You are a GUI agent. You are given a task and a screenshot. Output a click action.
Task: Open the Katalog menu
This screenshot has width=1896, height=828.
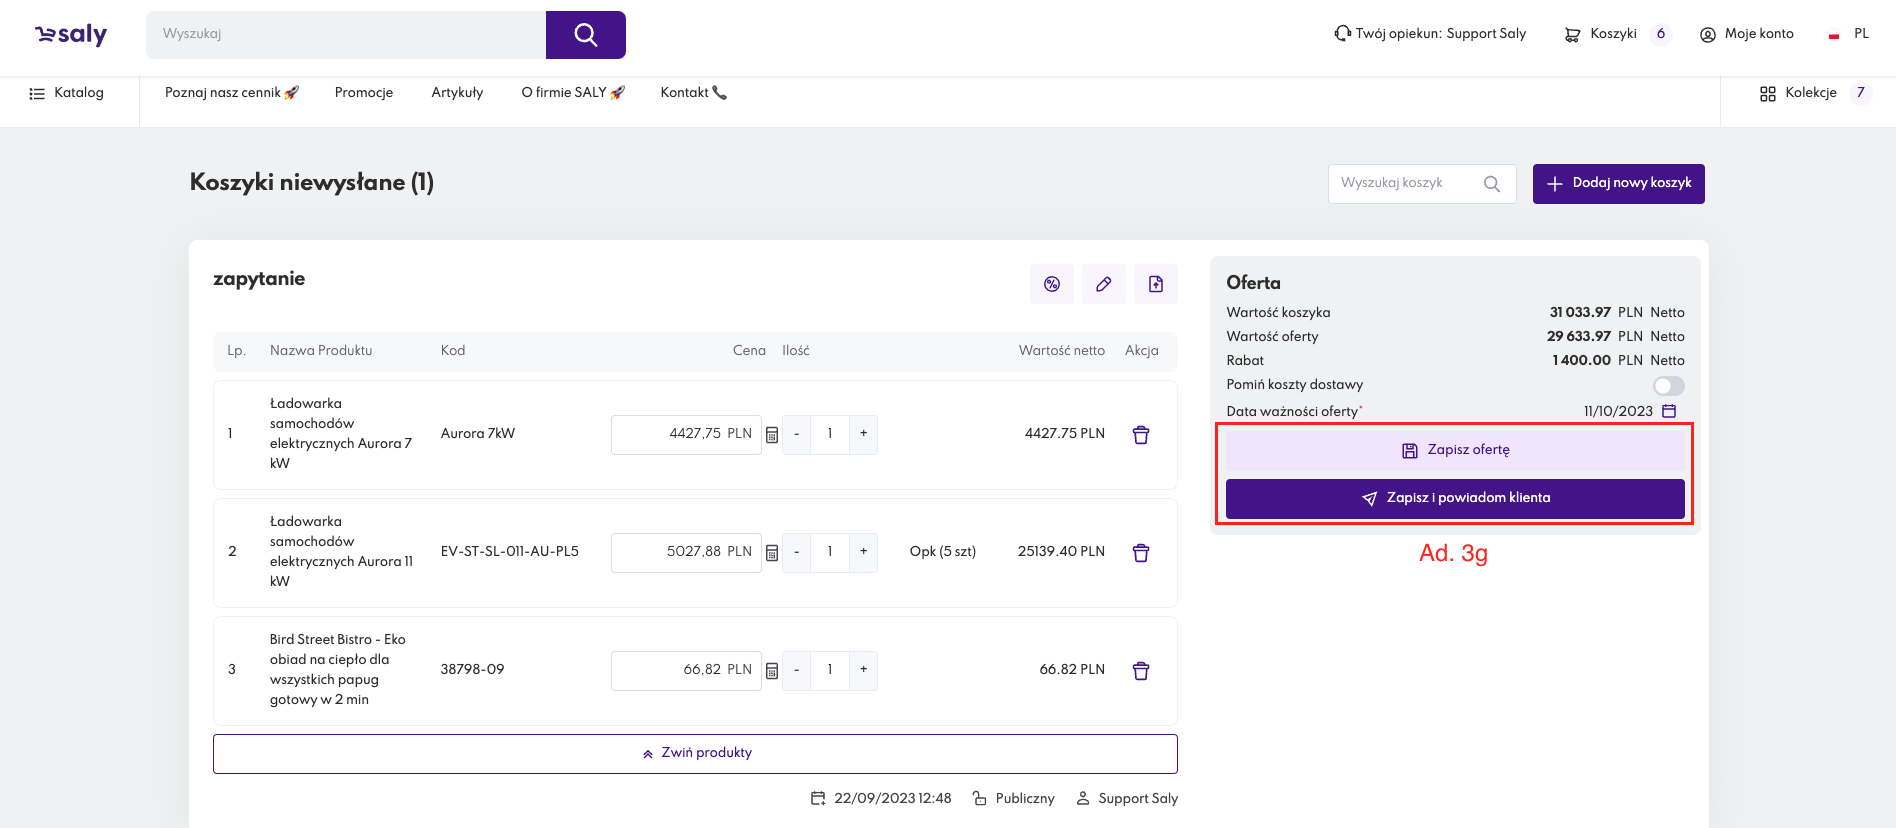67,93
